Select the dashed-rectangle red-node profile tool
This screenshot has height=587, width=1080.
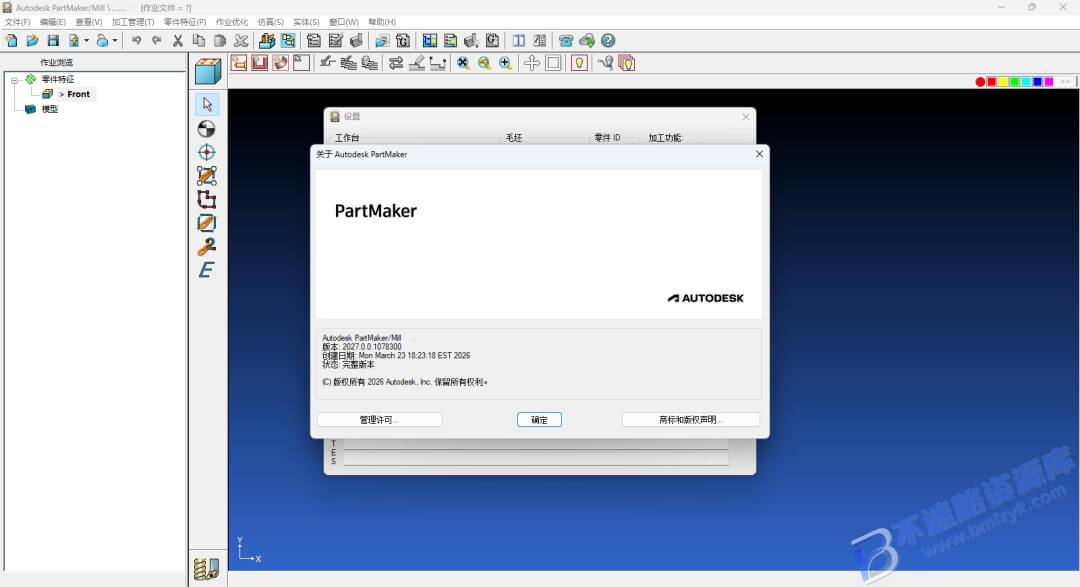[x=207, y=199]
